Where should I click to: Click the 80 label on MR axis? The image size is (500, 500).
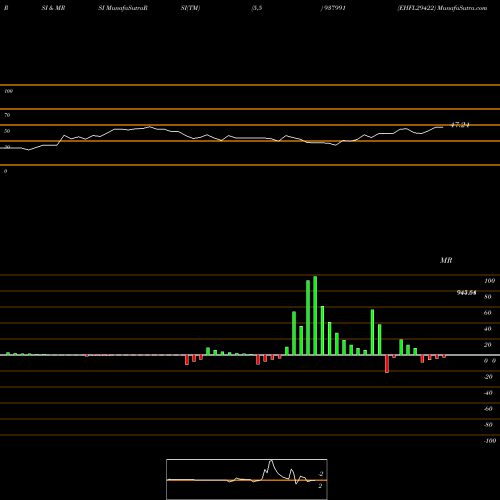[x=488, y=297]
